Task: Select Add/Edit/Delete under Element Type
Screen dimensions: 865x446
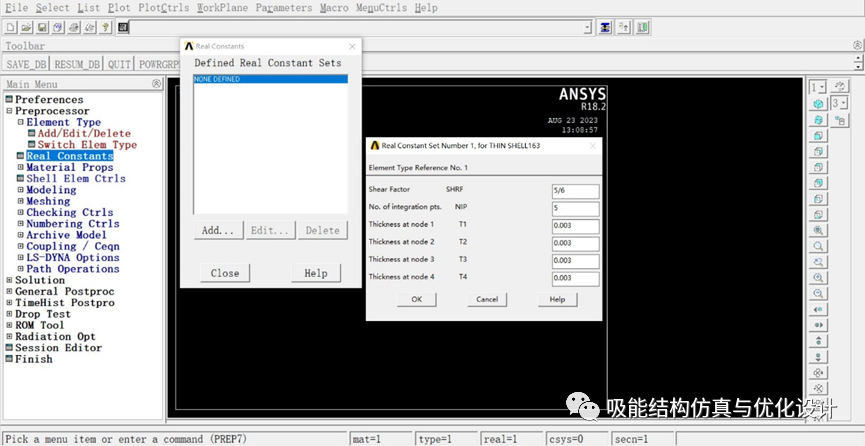Action: point(84,134)
